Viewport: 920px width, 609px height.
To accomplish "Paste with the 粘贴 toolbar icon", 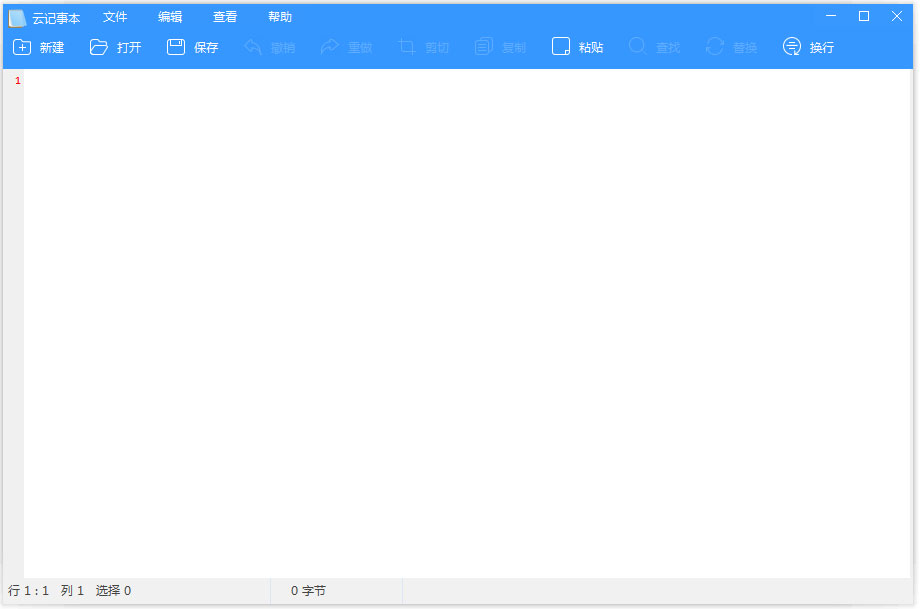I will (x=561, y=47).
